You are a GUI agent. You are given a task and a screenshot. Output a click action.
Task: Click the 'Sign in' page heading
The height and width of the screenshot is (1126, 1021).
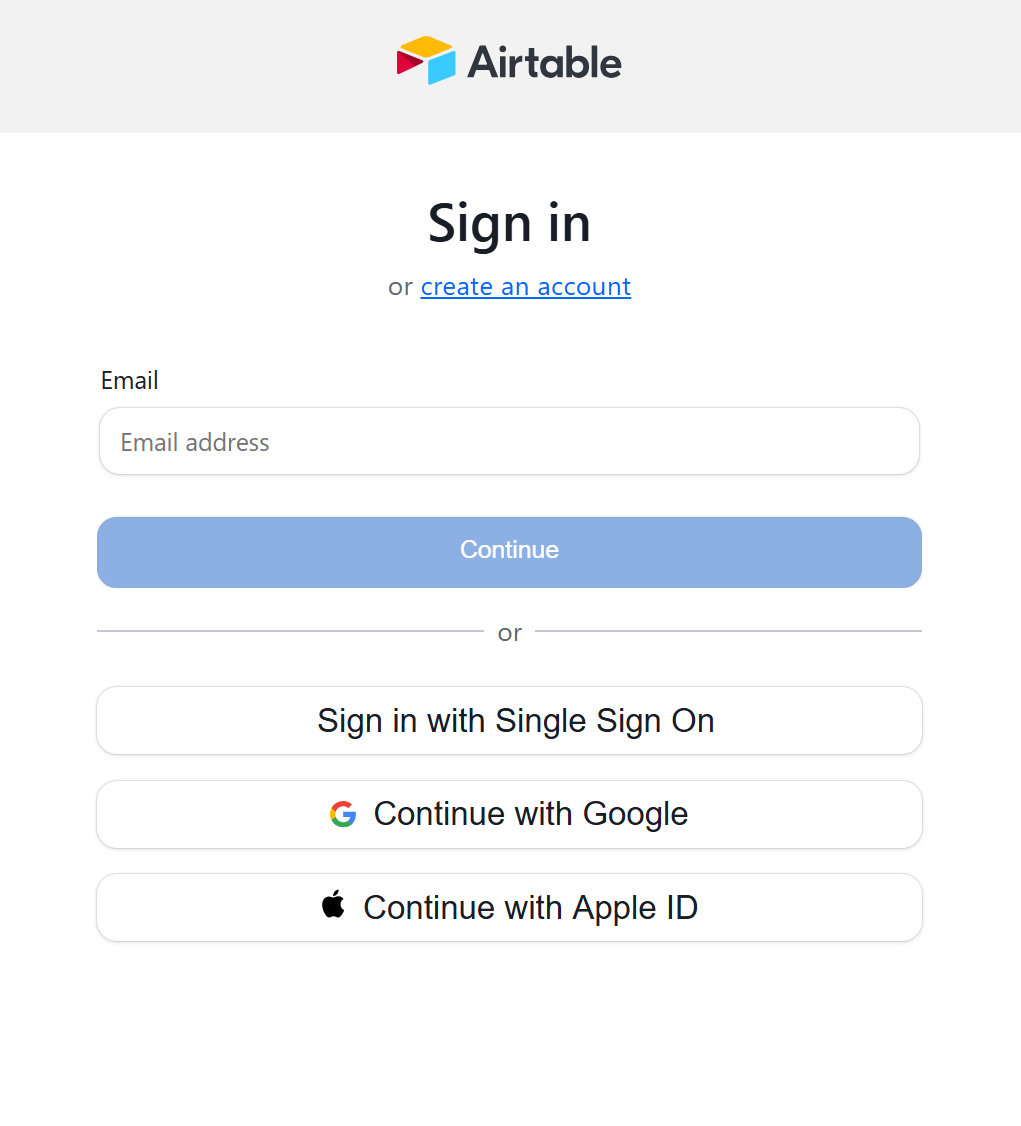click(x=509, y=222)
